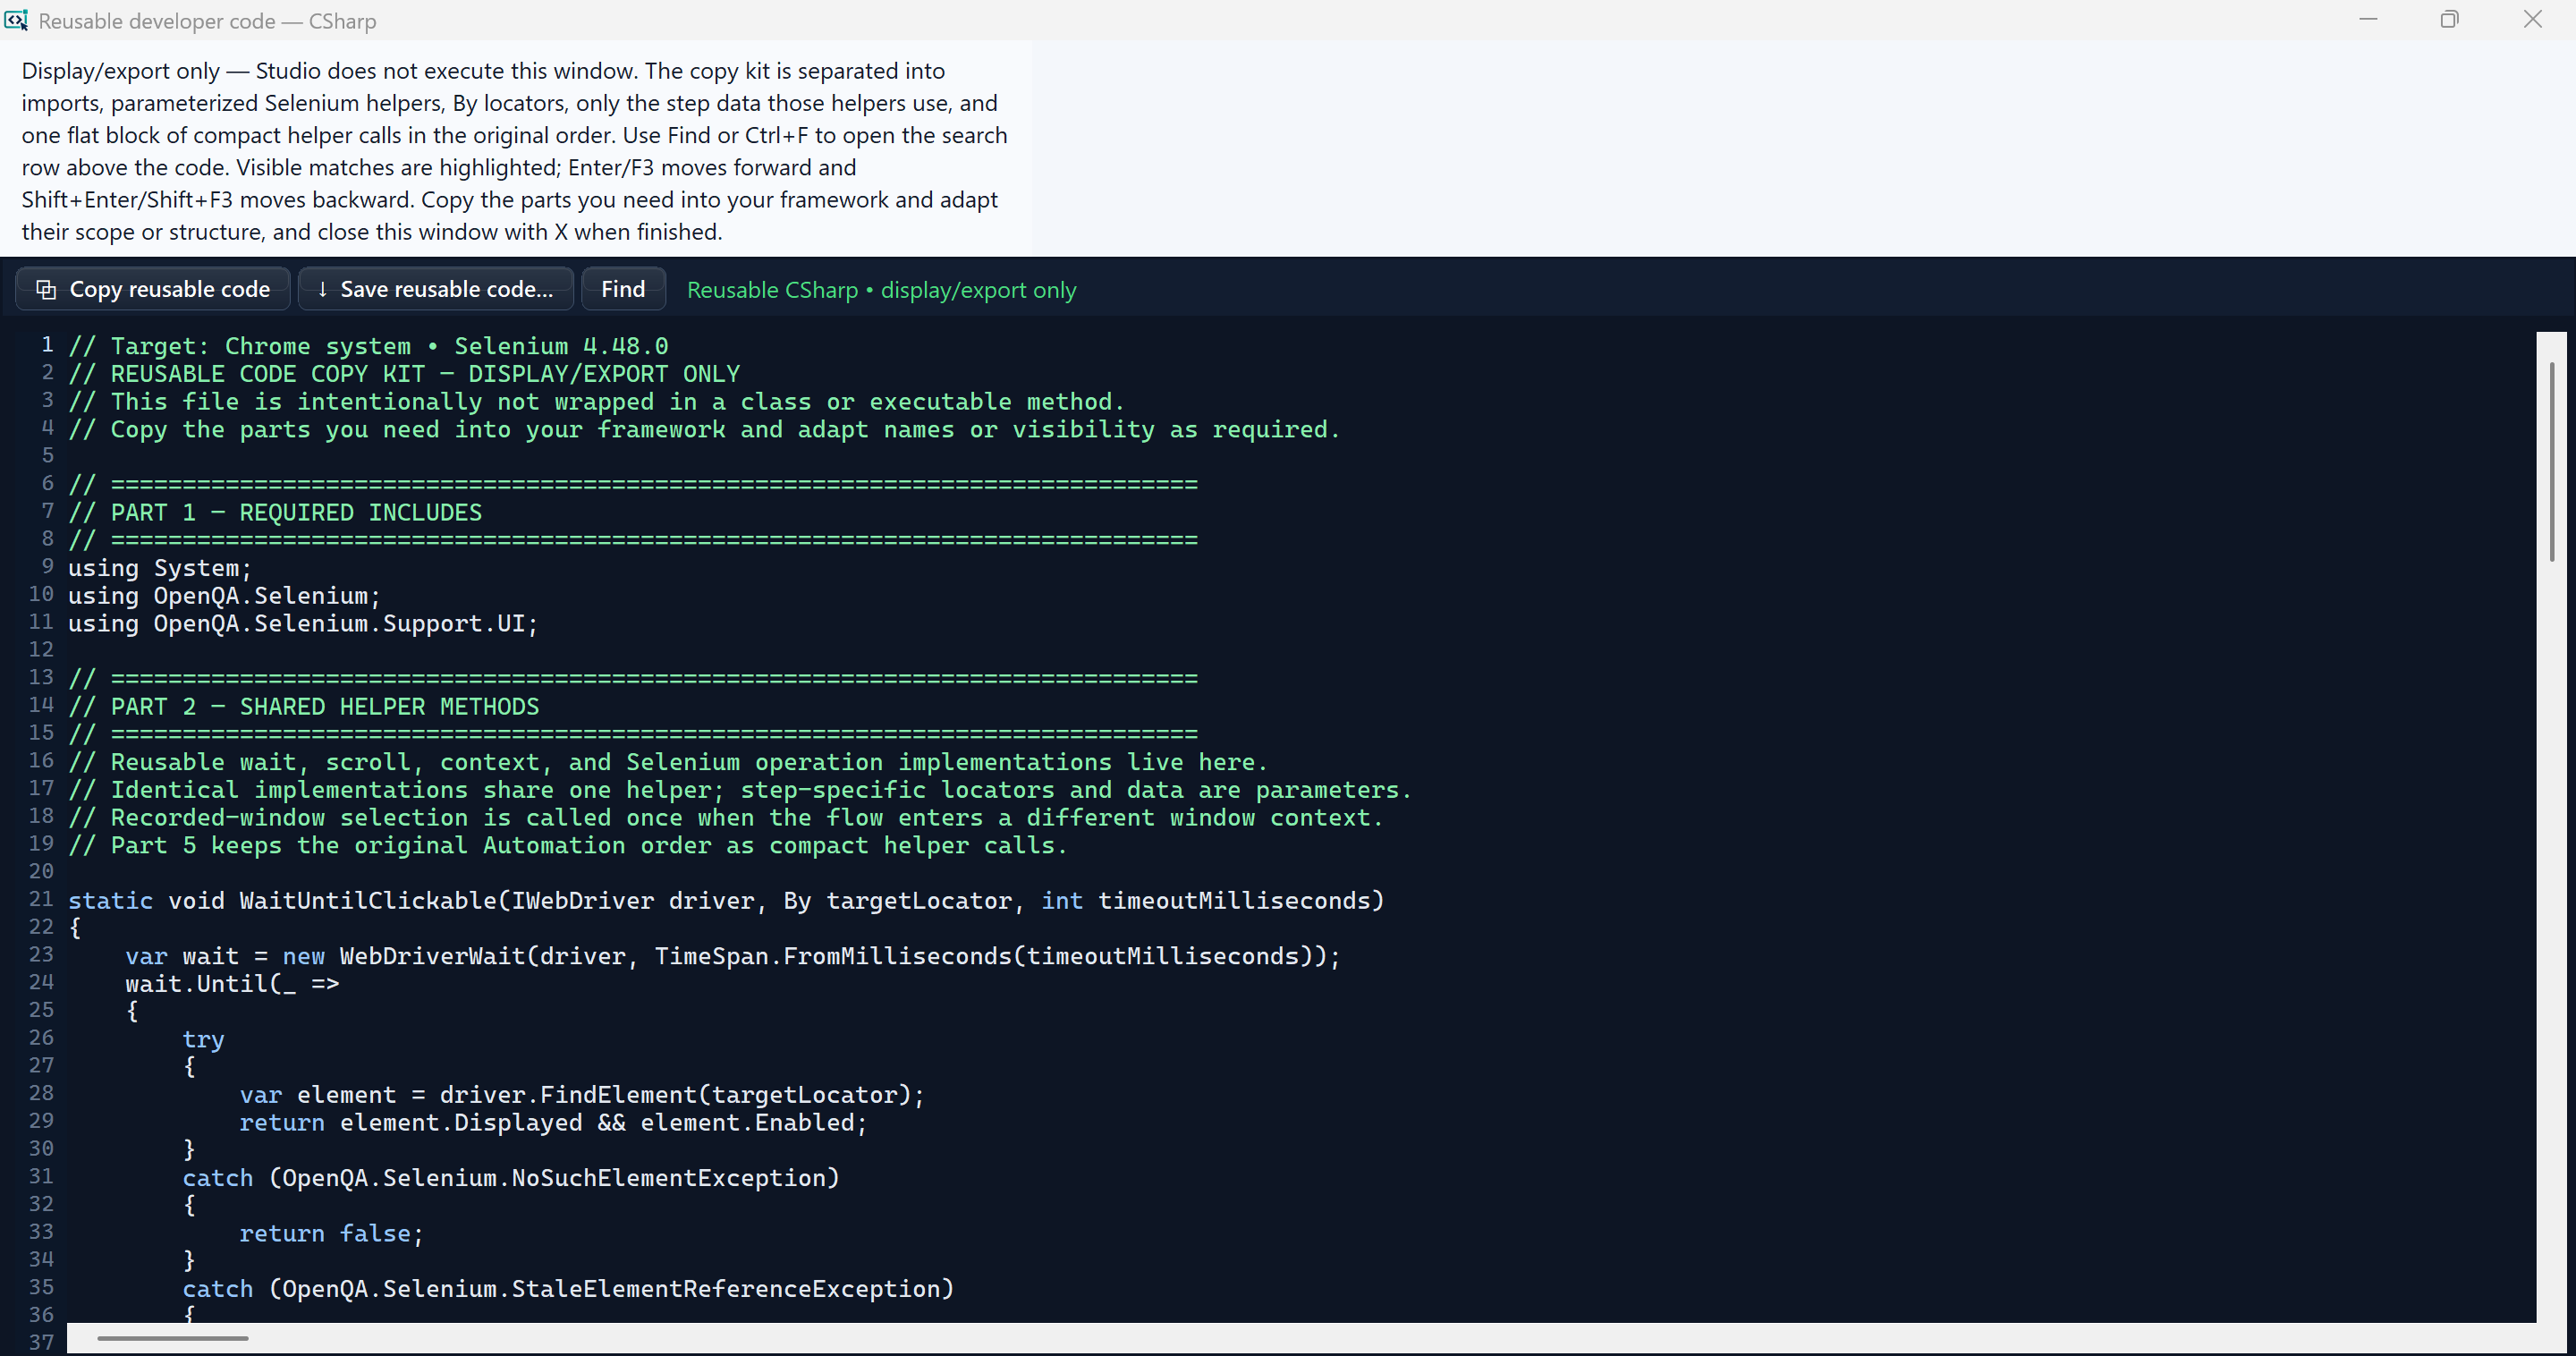Click the 'PART 1 — REQUIRED INCLUDES' comment
Screen dimensions: 2576x1356
click(x=275, y=512)
